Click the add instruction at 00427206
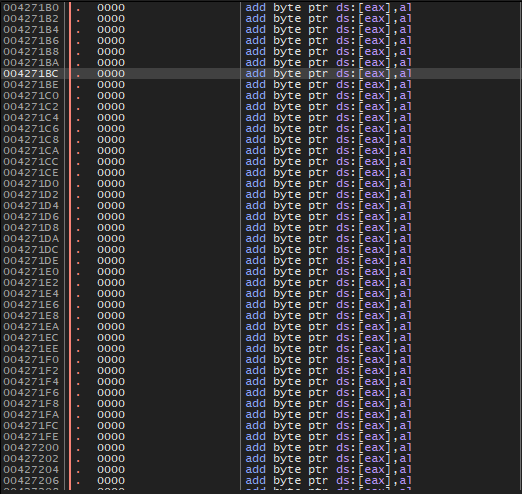The image size is (522, 494). click(328, 481)
